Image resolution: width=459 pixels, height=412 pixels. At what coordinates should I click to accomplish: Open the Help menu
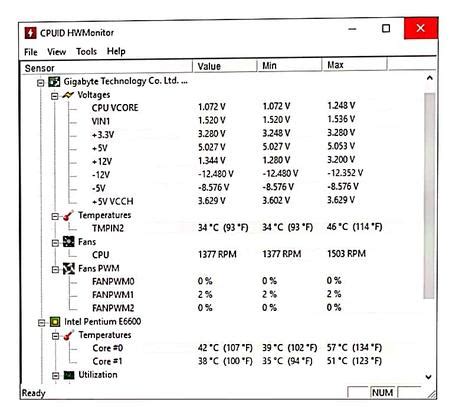click(116, 51)
